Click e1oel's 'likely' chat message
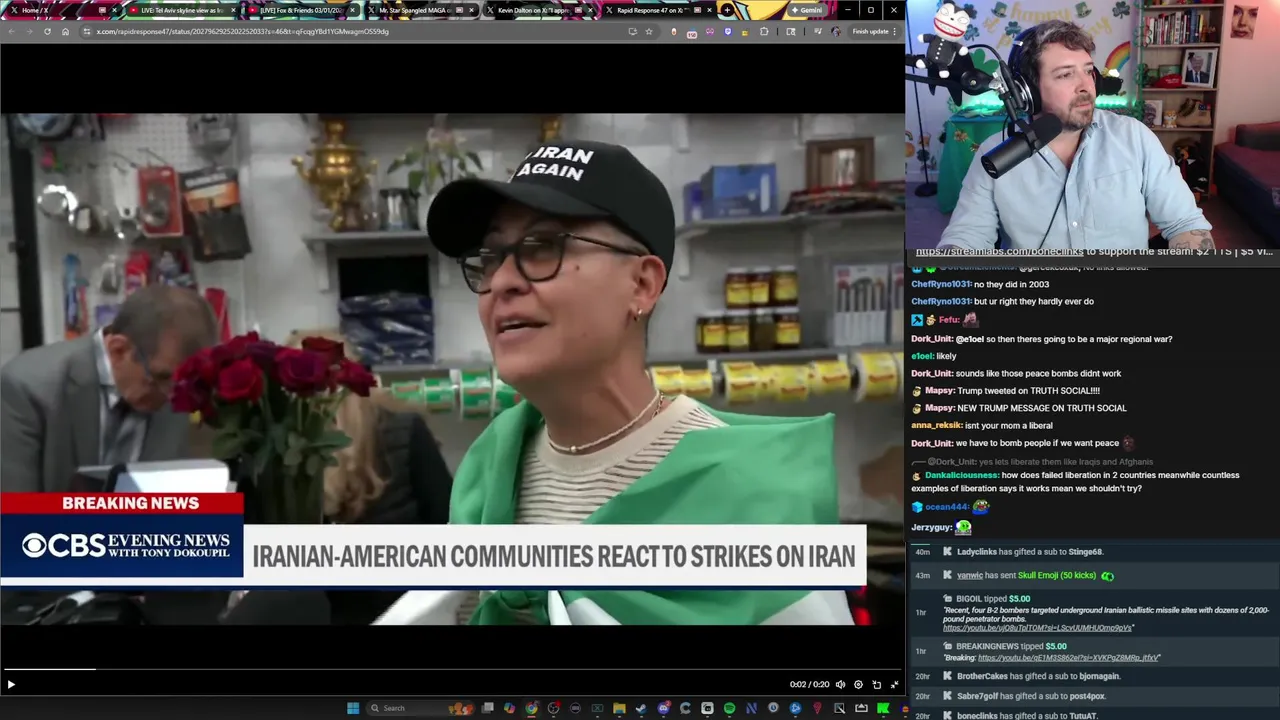1280x720 pixels. (x=933, y=356)
